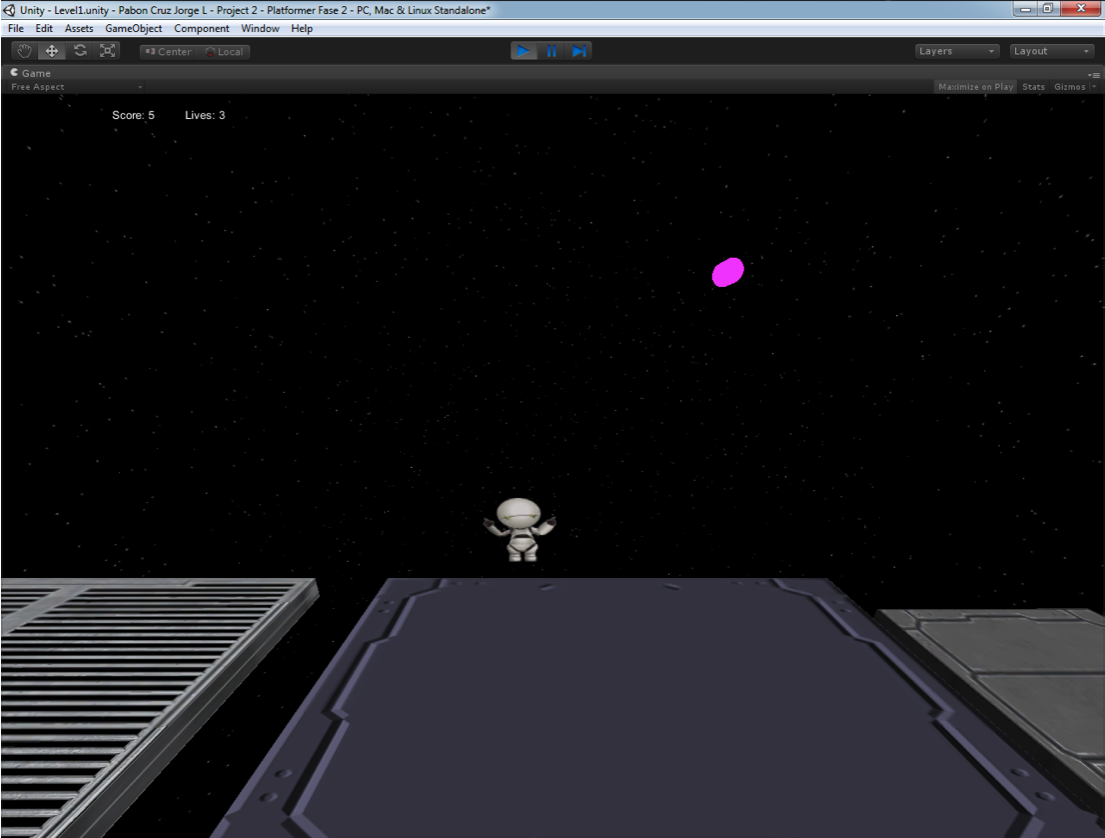Expand the Free Aspect ratio dropdown
This screenshot has height=838, width=1105.
click(75, 87)
